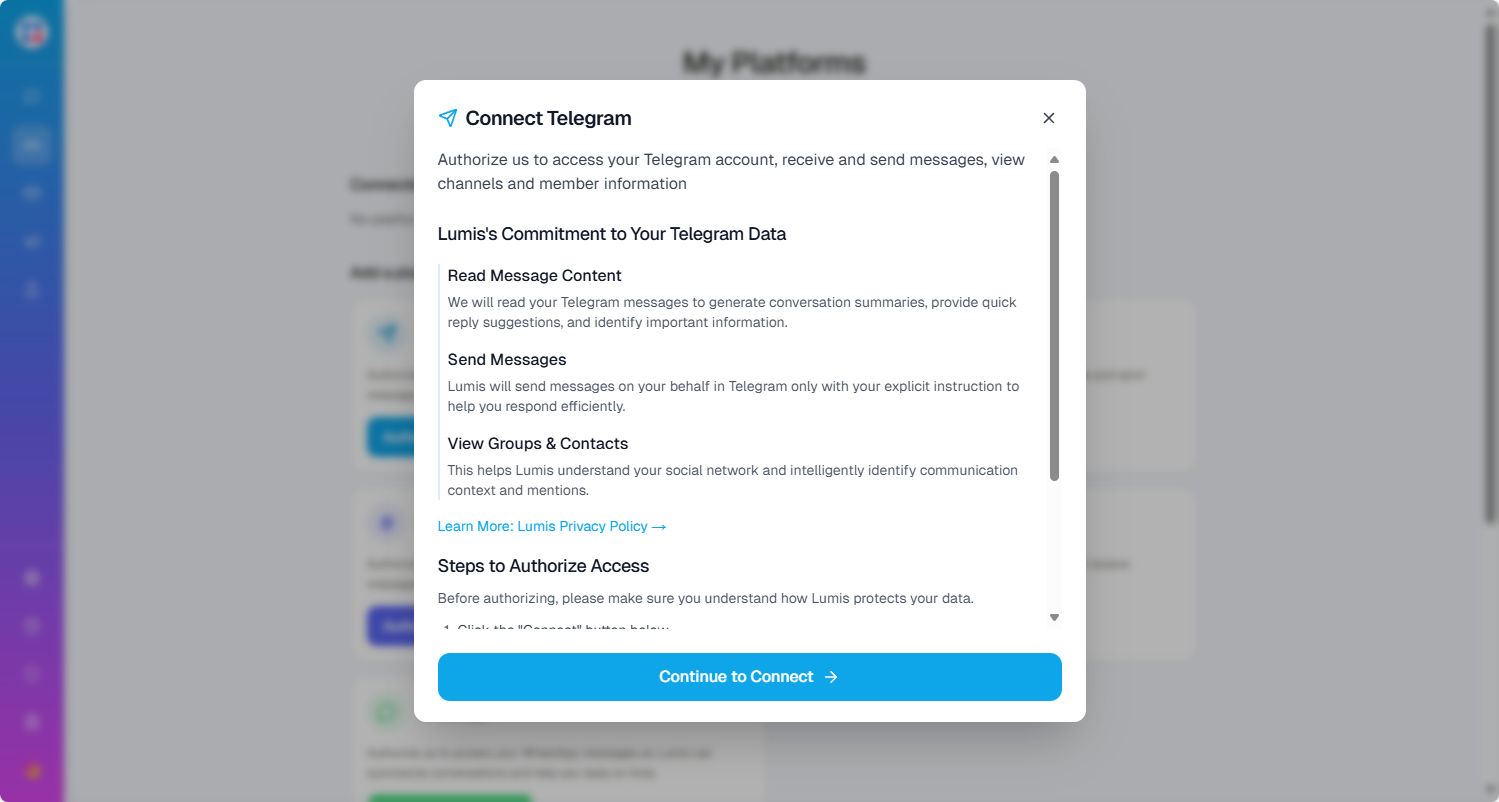Screen dimensions: 1499x802
Task: Open the Lumis Privacy Policy link
Action: (x=551, y=526)
